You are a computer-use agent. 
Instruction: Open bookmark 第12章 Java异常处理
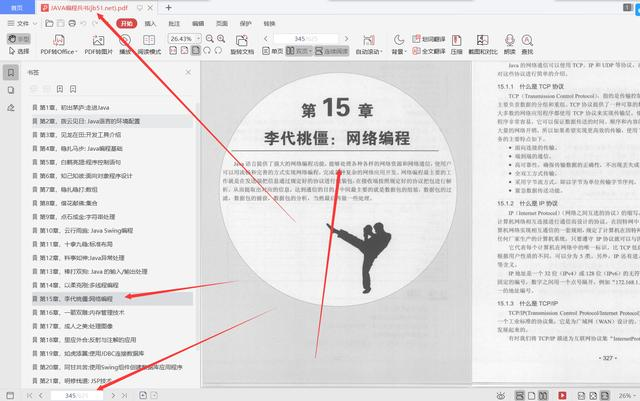click(x=78, y=258)
